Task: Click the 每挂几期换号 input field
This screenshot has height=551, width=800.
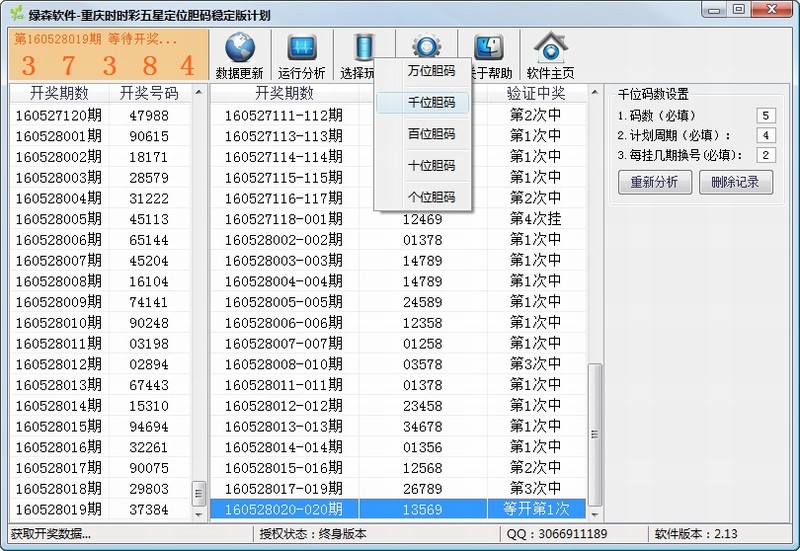Action: point(766,155)
